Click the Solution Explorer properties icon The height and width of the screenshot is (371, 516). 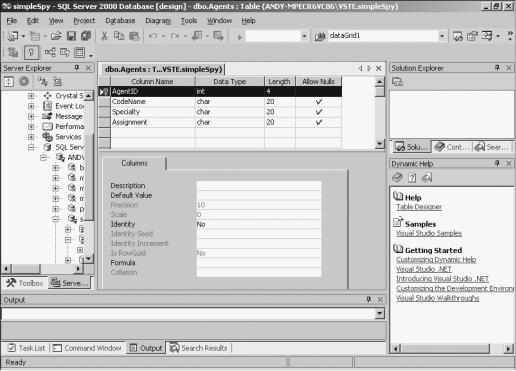pyautogui.click(x=397, y=82)
